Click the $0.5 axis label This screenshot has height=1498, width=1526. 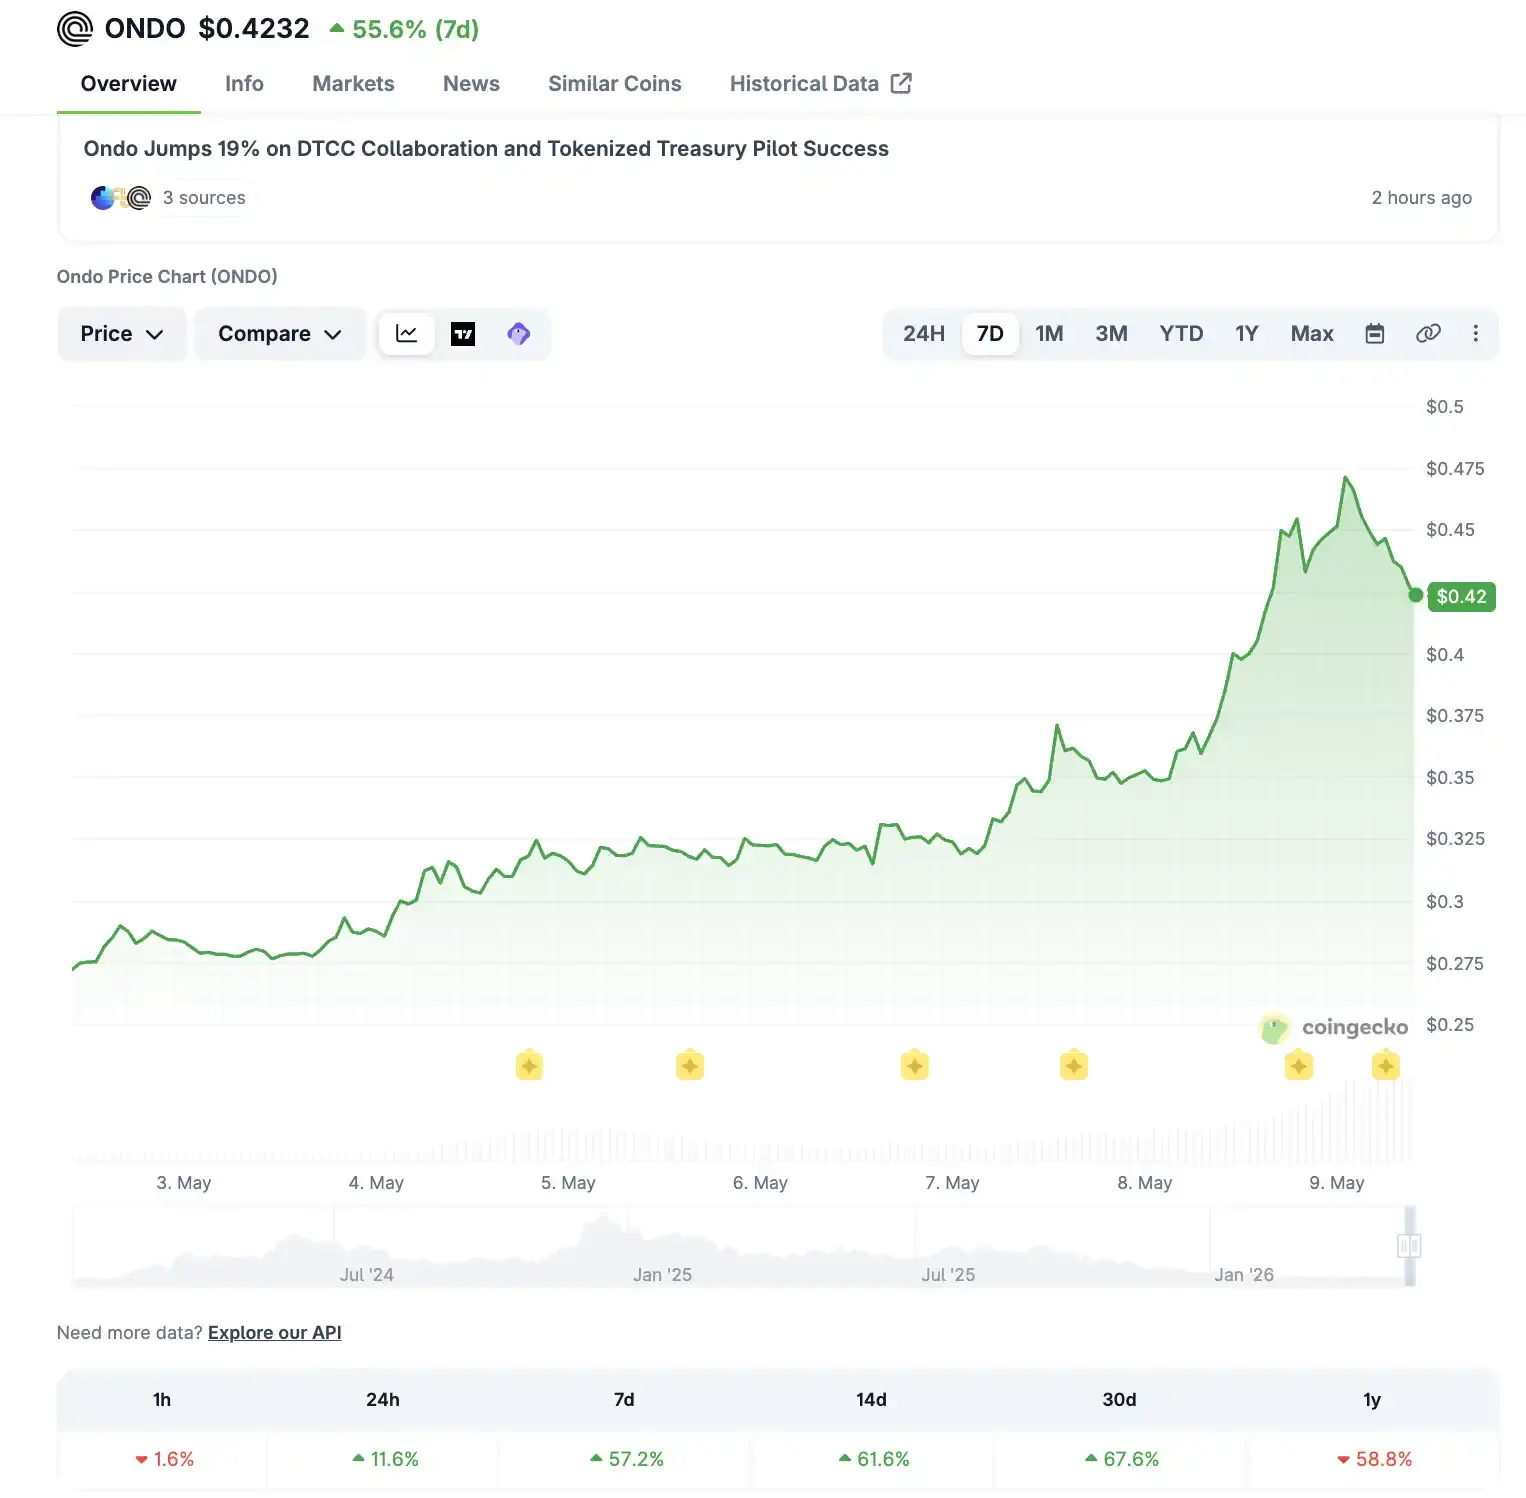pos(1445,407)
